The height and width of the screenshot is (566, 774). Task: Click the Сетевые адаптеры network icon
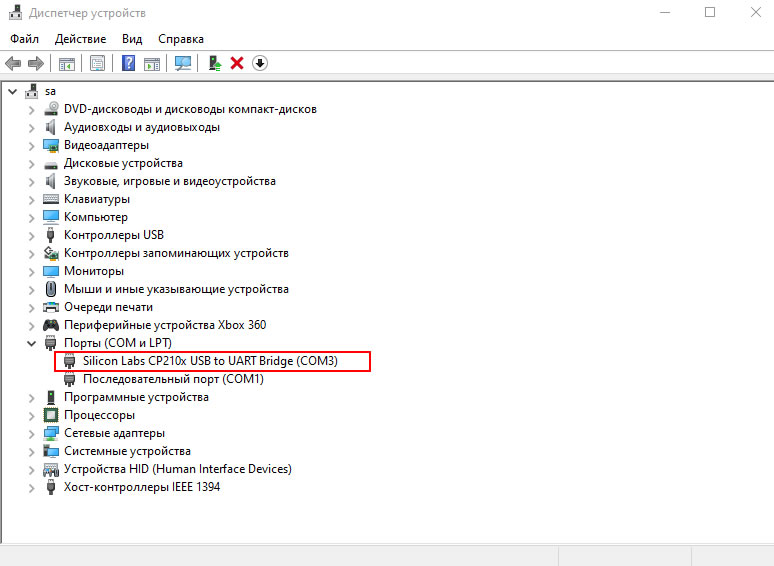[x=51, y=433]
